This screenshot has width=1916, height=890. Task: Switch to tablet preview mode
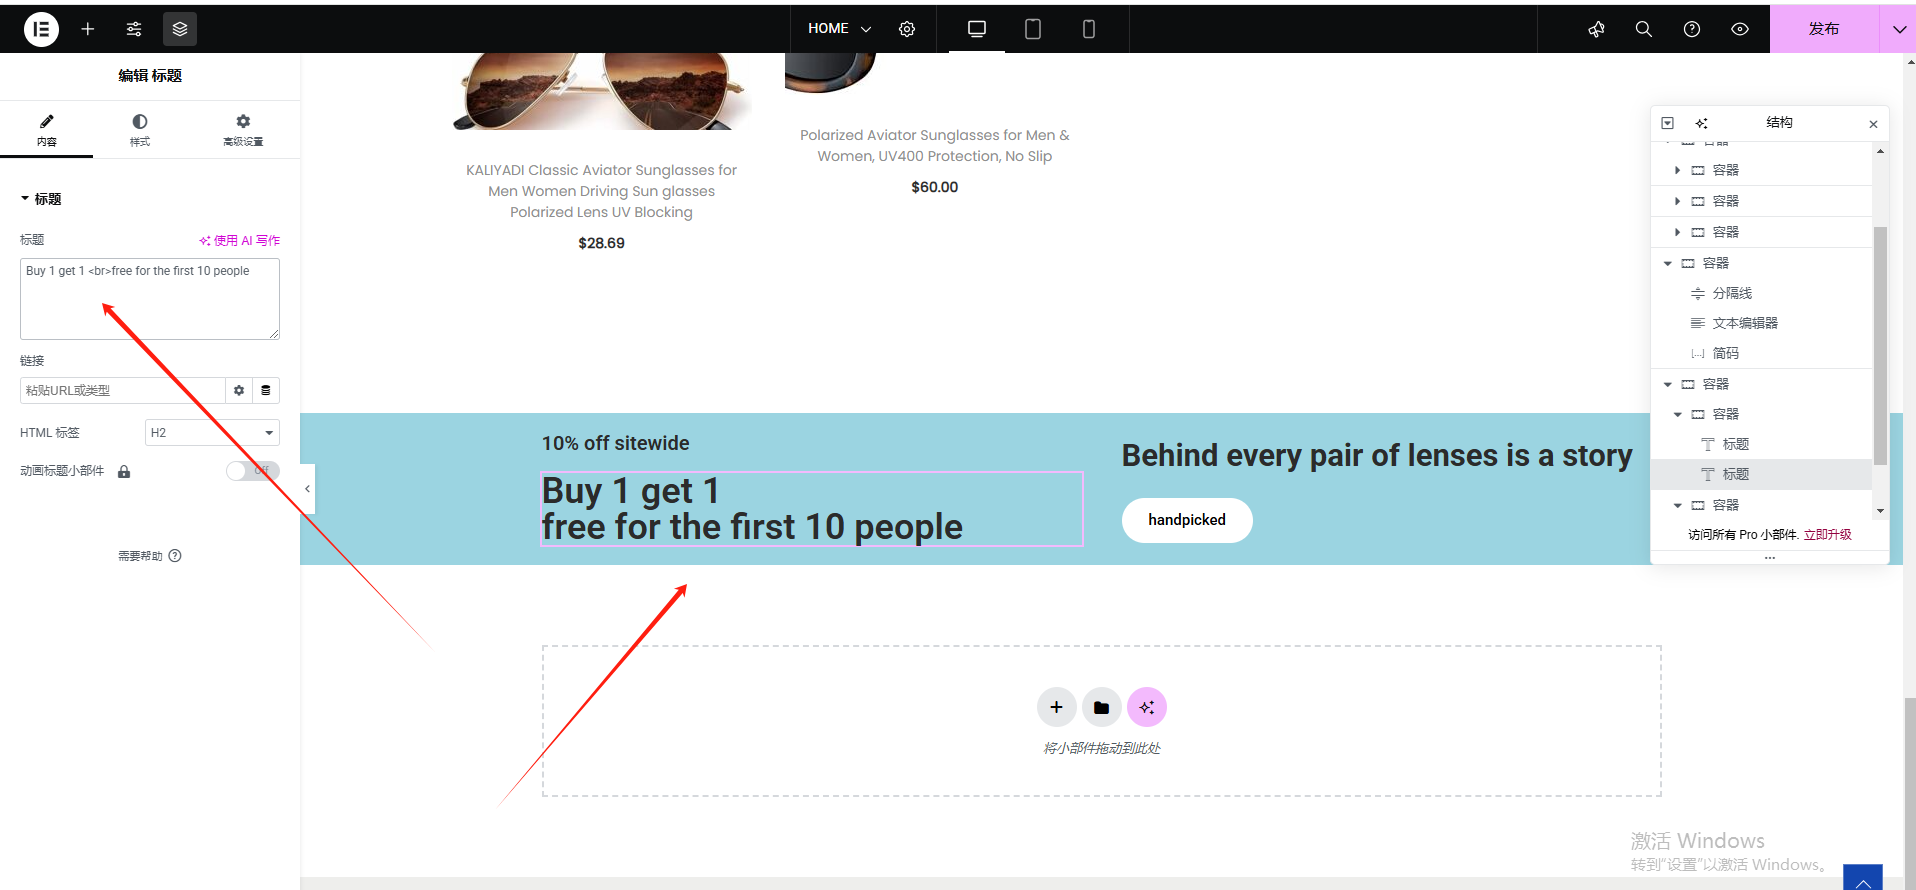click(x=1033, y=29)
